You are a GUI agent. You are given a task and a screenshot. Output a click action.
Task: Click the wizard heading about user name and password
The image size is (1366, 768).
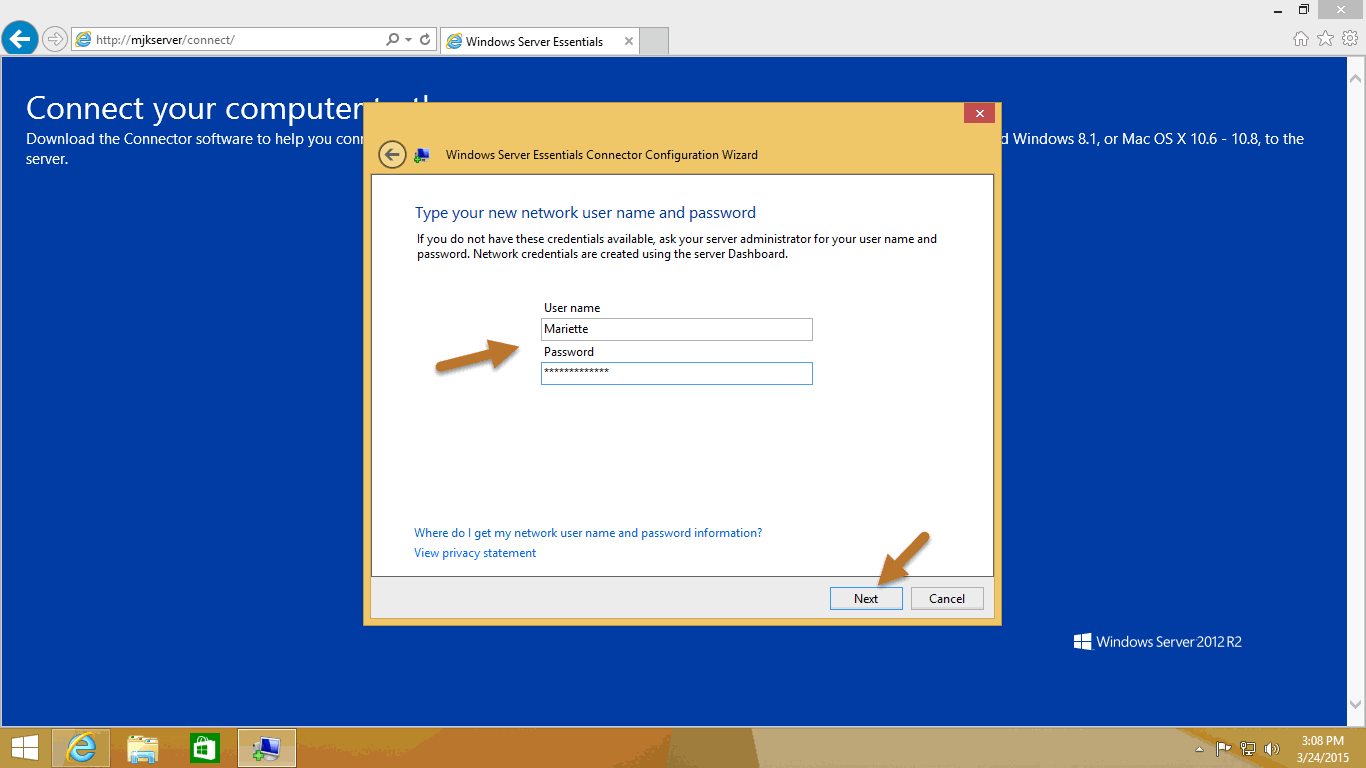point(585,213)
